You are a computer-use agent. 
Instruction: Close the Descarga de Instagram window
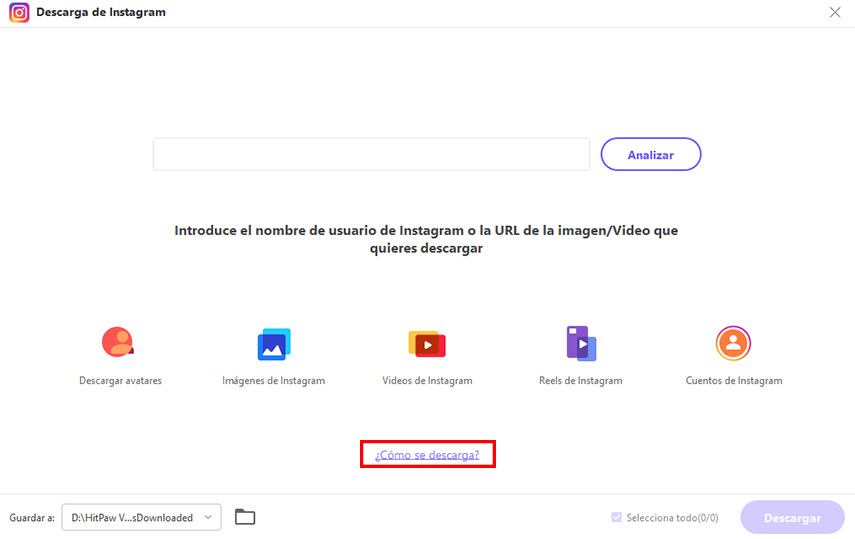(835, 12)
